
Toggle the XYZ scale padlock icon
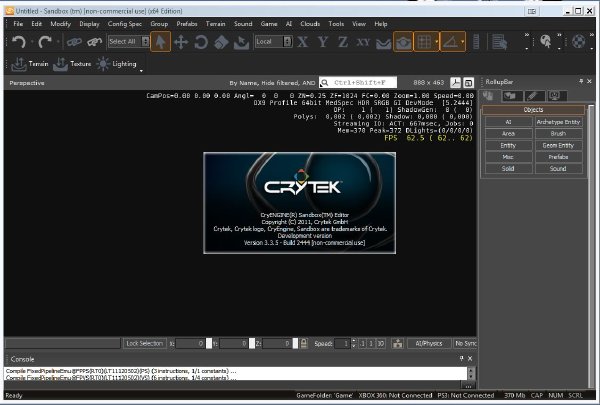(x=304, y=343)
